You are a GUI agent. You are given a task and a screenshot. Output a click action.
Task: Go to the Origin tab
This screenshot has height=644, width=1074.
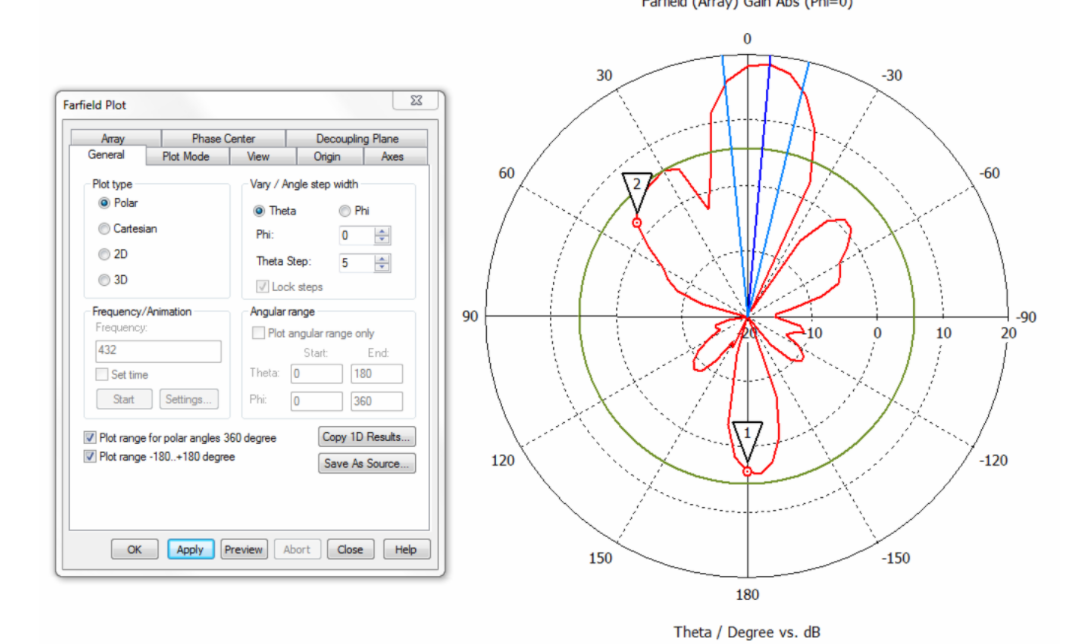tap(327, 156)
